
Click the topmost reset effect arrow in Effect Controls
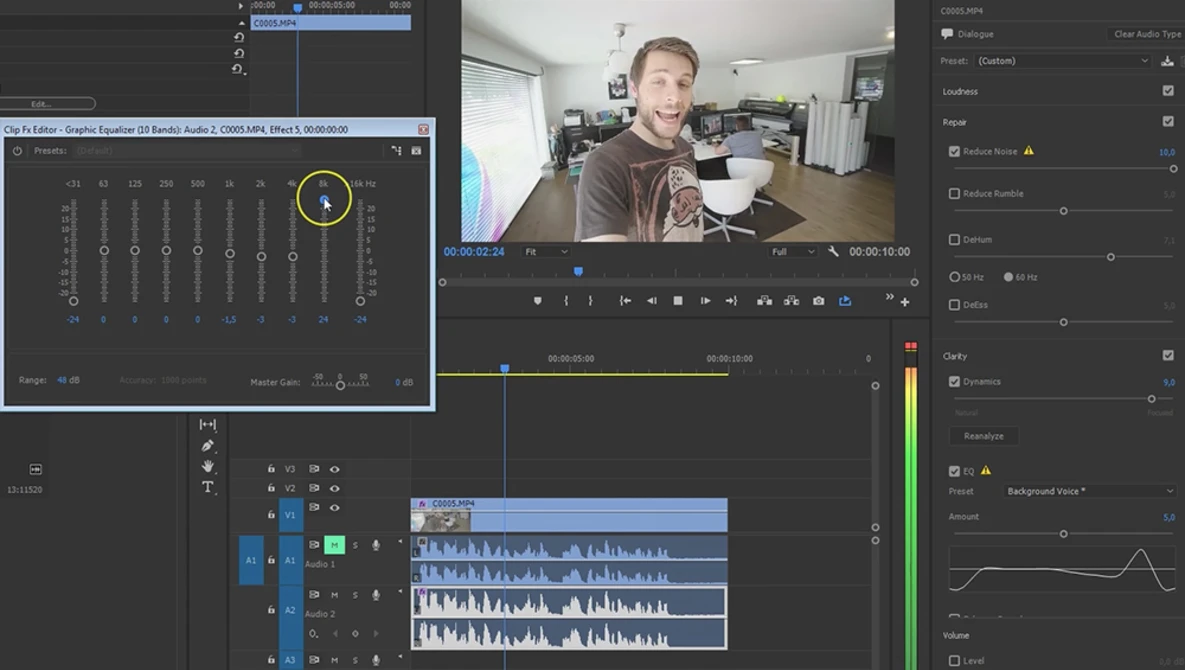pos(239,37)
